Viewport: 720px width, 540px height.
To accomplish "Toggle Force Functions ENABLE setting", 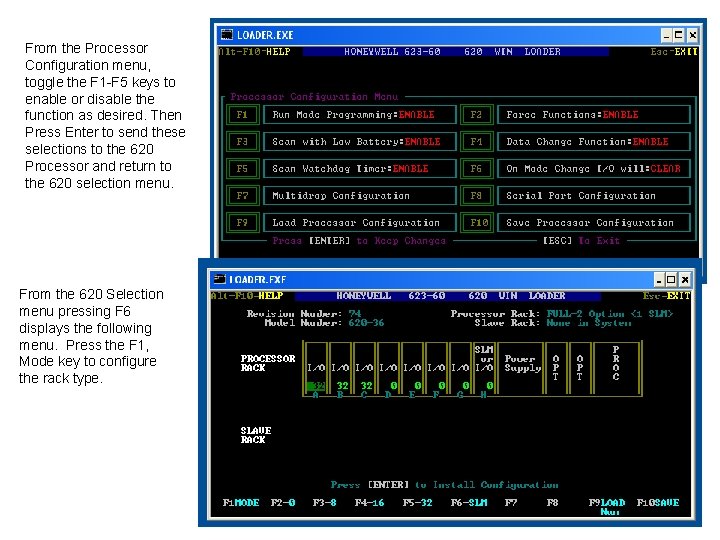I will click(594, 114).
